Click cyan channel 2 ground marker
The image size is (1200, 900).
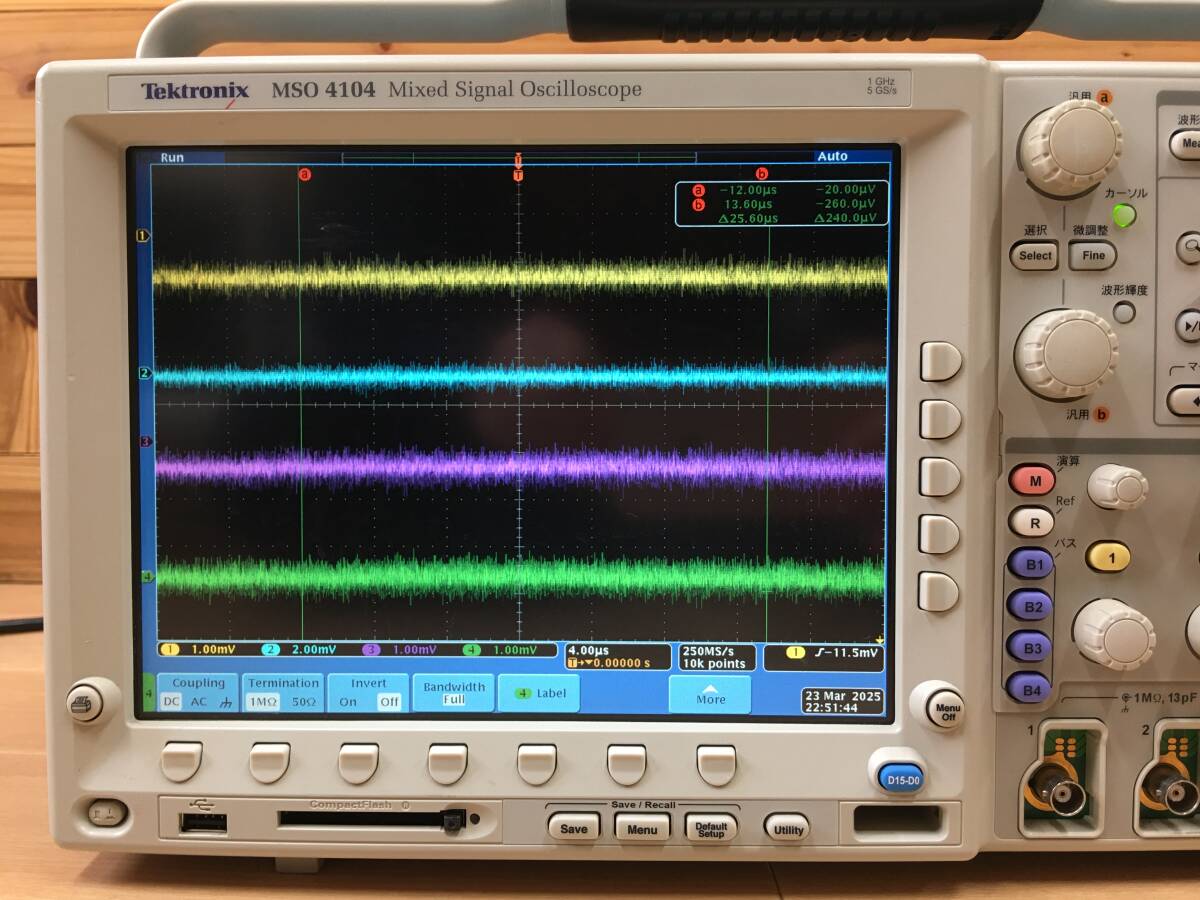(x=143, y=373)
